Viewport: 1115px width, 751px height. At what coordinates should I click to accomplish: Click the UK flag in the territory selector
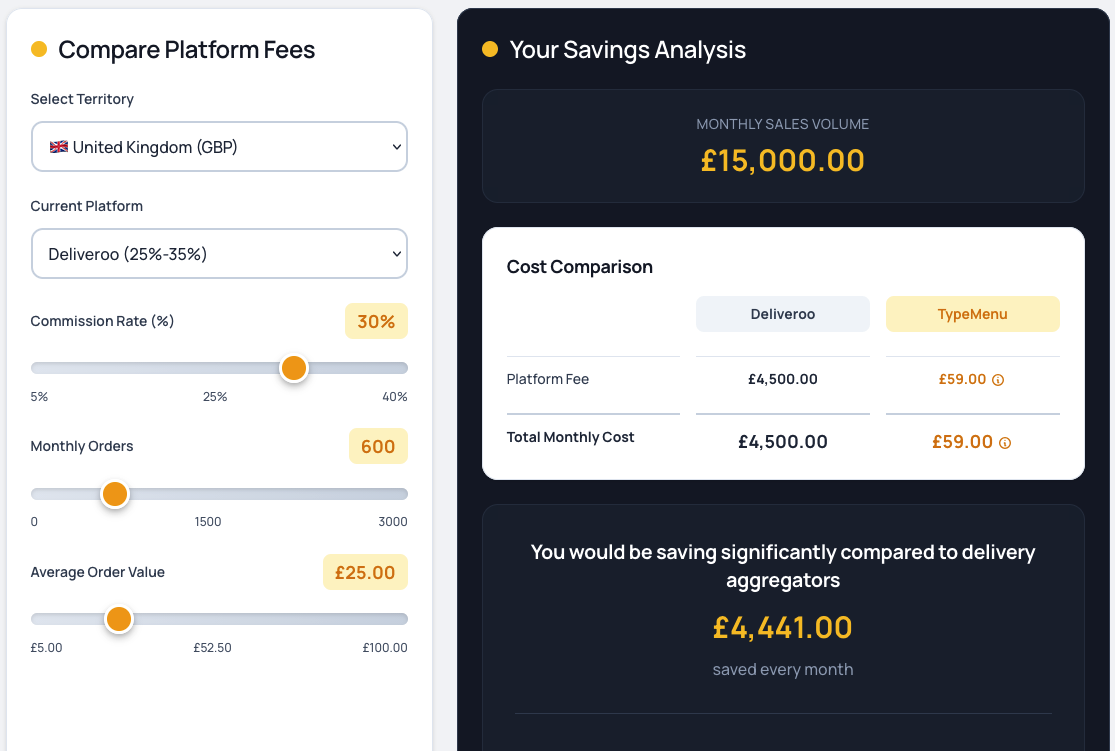click(x=59, y=145)
